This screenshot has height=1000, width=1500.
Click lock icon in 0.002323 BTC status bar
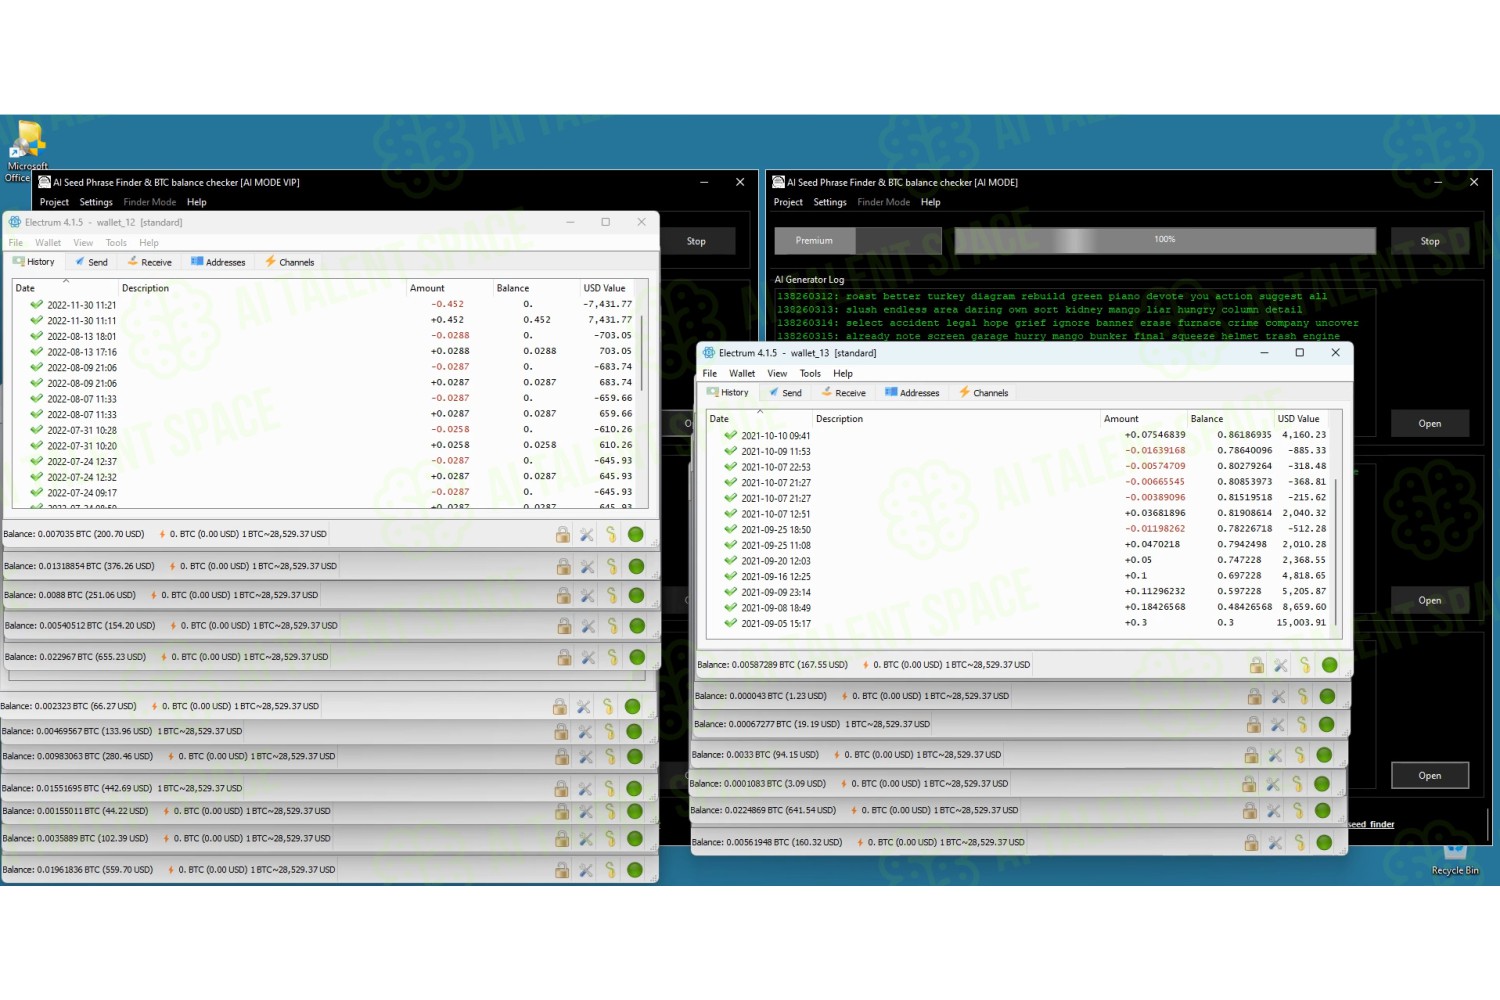(x=560, y=707)
